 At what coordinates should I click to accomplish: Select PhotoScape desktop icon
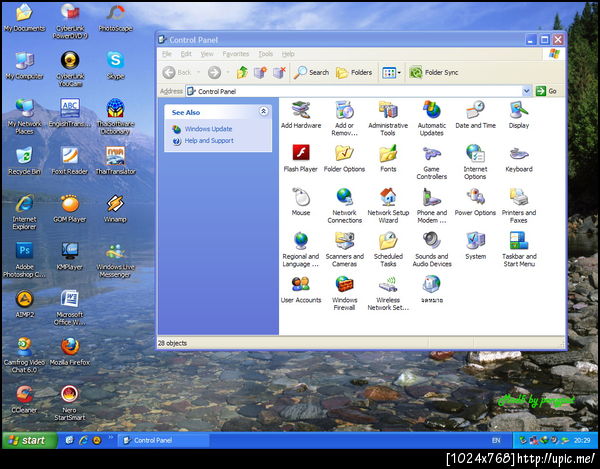pos(115,18)
